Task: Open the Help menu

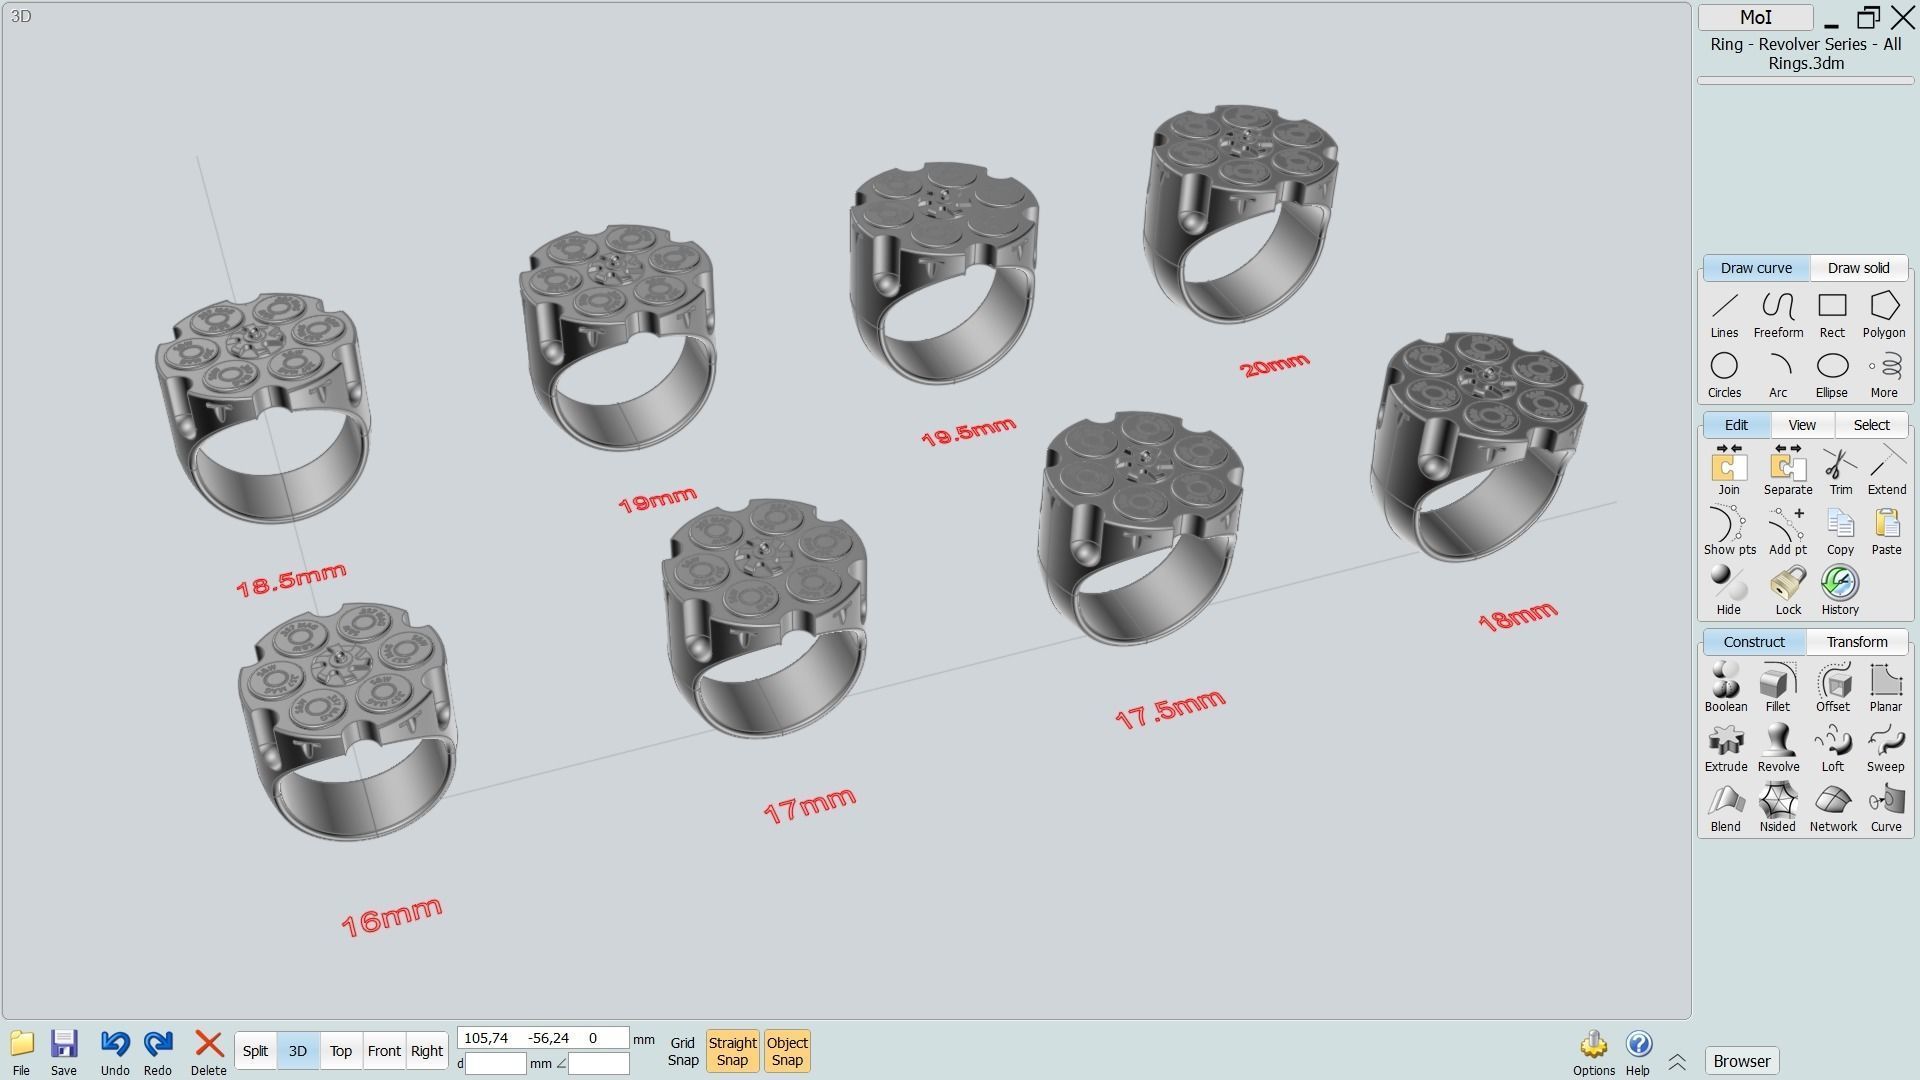Action: (1638, 1053)
